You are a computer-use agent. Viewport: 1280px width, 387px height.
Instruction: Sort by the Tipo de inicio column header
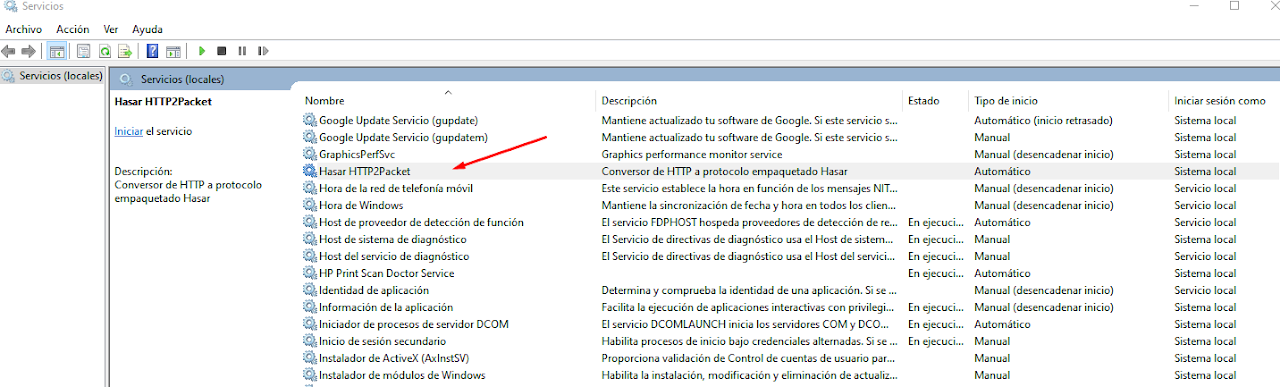(x=1006, y=100)
